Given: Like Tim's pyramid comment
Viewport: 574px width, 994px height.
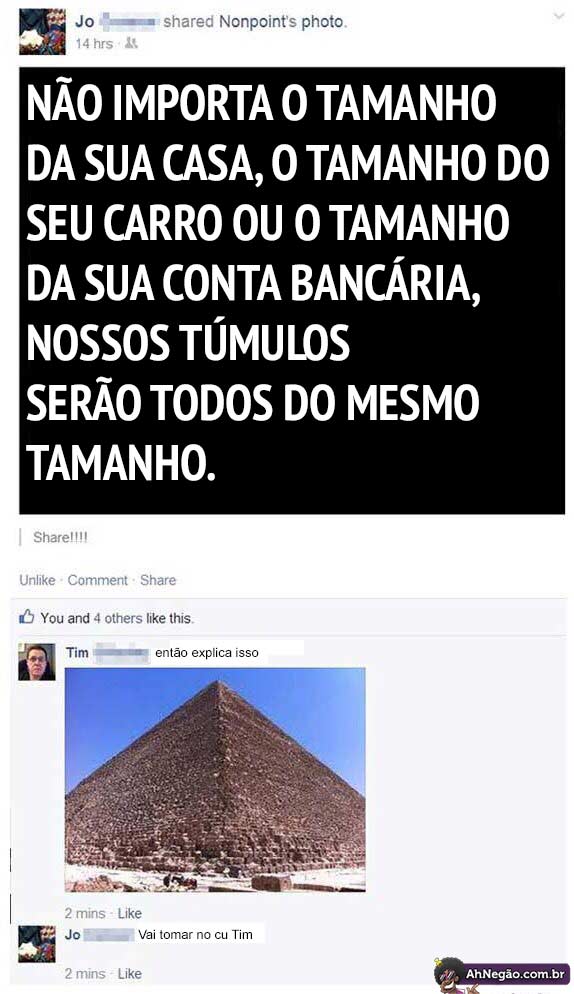Looking at the screenshot, I should coord(129,913).
